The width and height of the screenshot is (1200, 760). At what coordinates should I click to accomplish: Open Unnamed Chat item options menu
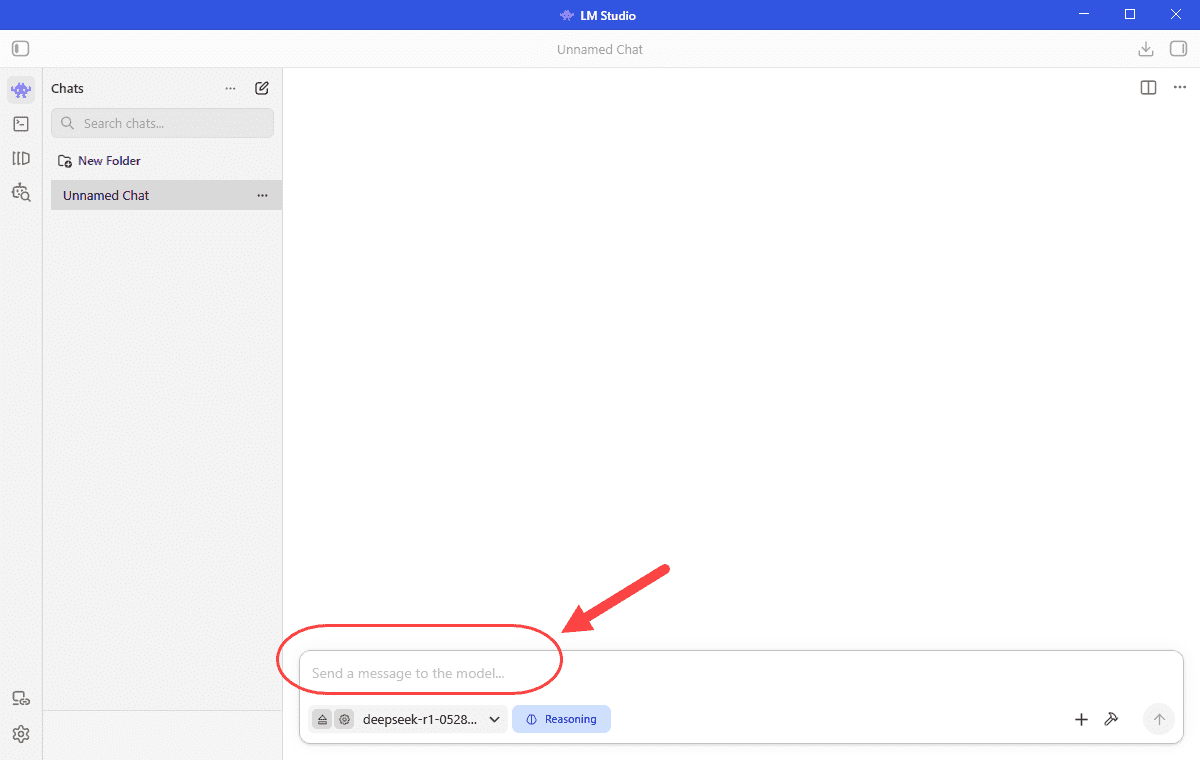point(262,195)
